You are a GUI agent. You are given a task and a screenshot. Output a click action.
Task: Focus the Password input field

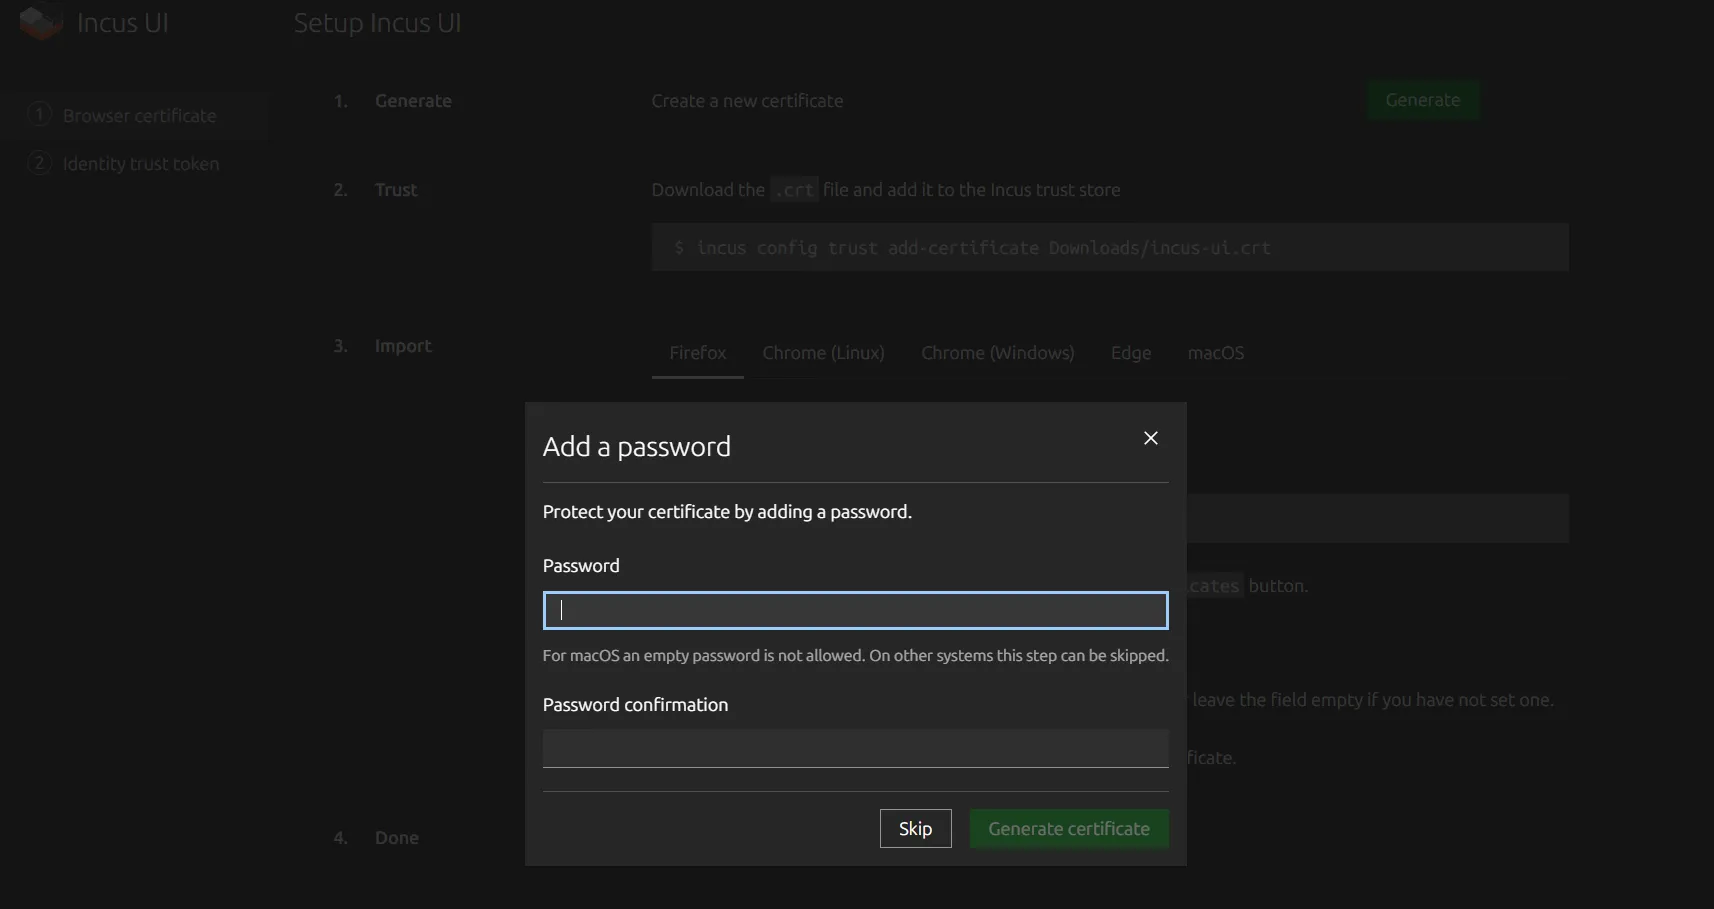pos(855,610)
